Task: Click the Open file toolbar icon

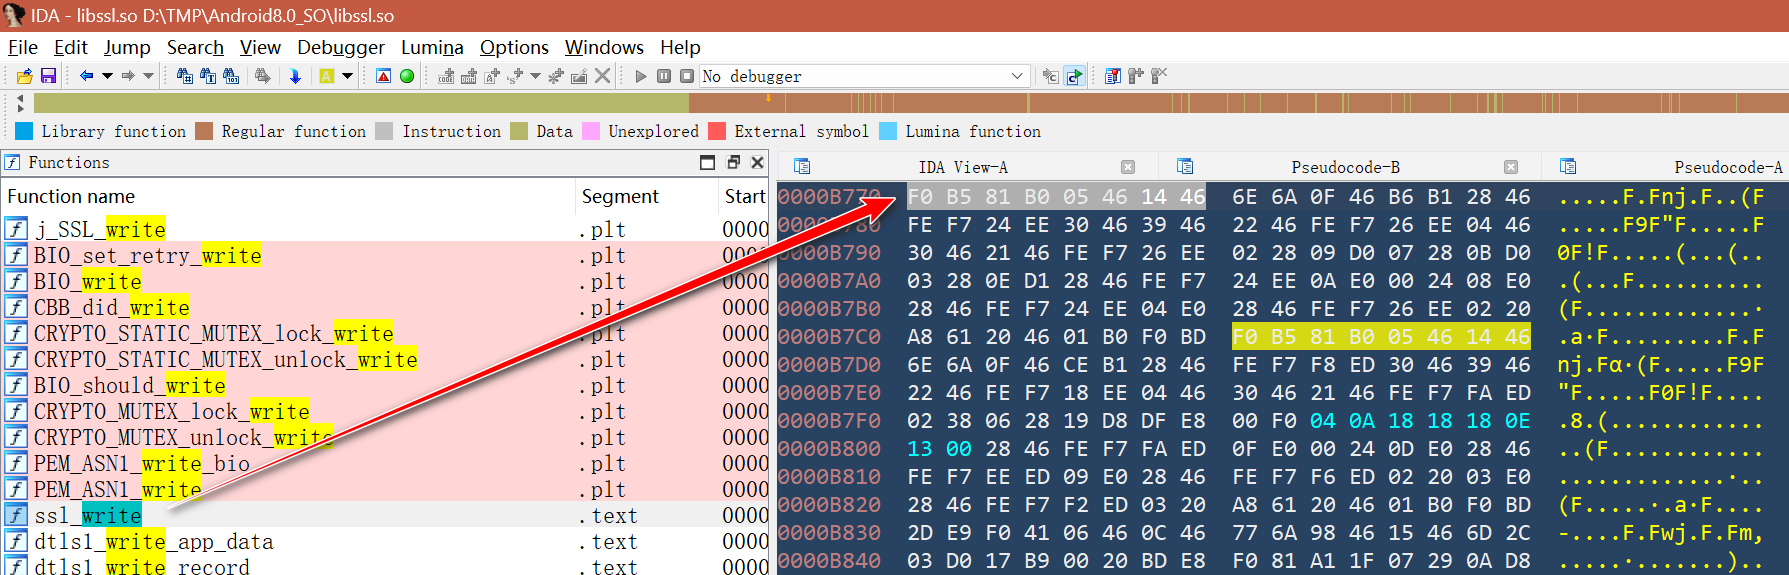Action: click(x=24, y=76)
